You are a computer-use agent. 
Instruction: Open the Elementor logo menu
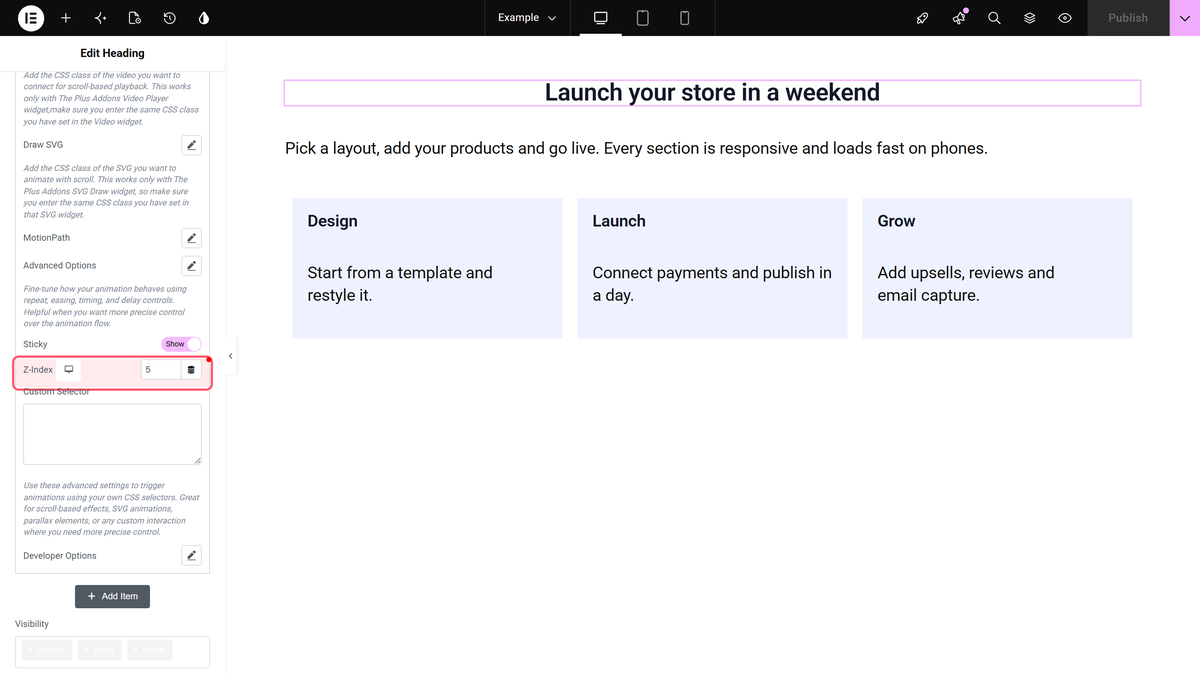point(31,18)
